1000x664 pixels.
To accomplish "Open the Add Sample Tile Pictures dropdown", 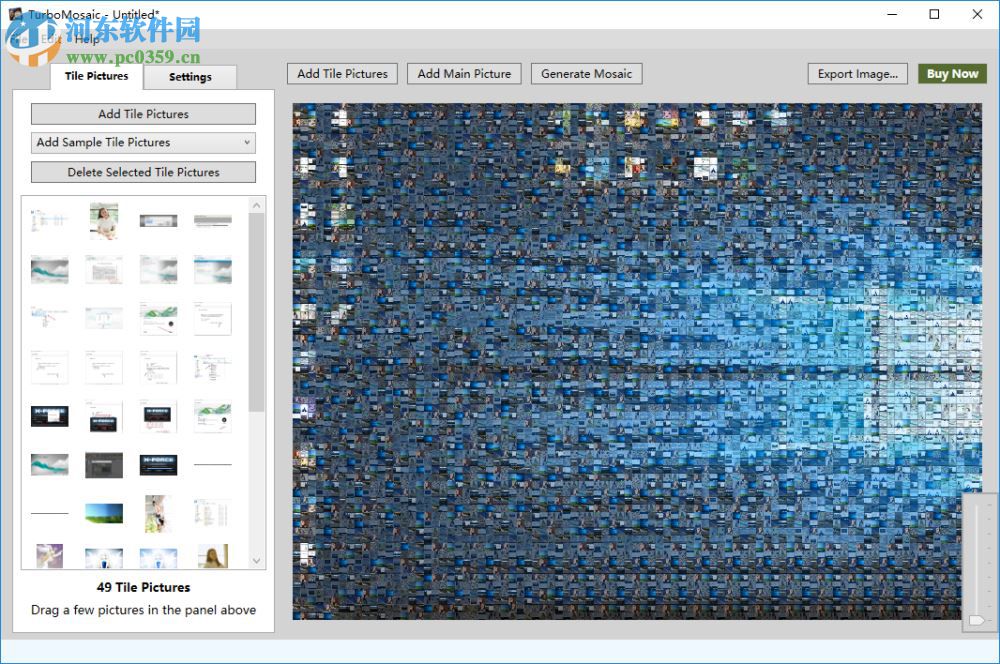I will tap(143, 143).
